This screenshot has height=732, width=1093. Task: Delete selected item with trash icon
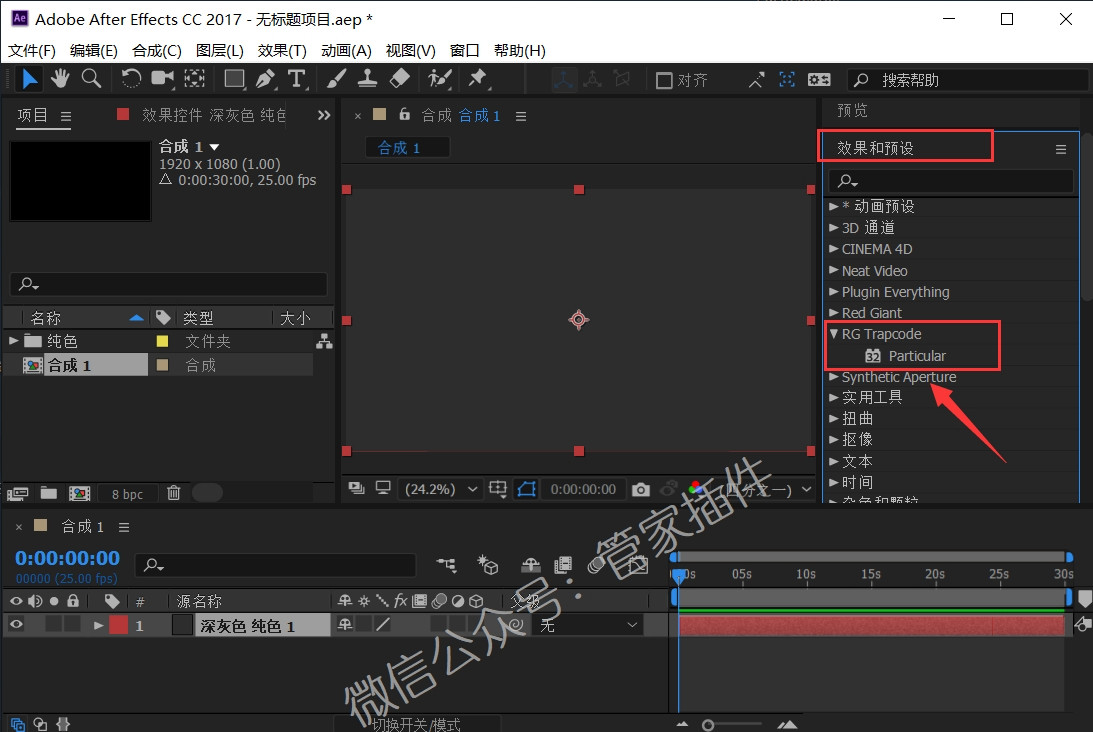coord(174,493)
